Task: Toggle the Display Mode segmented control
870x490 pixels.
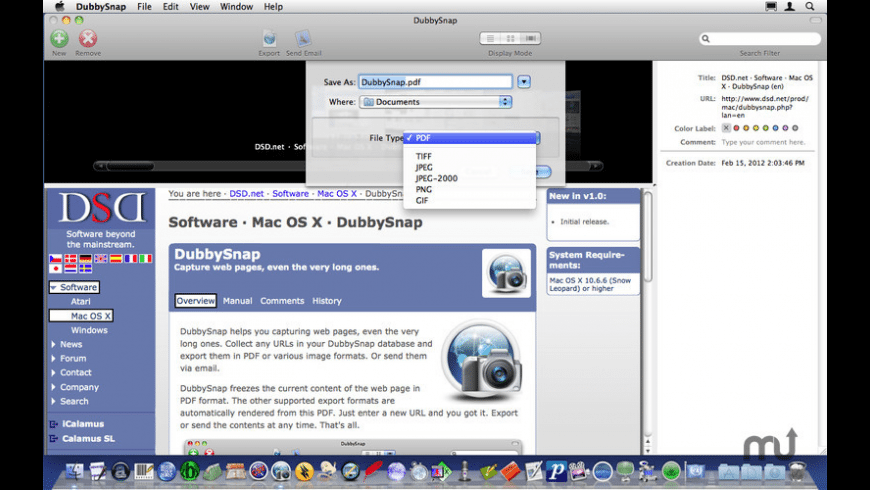Action: (x=510, y=38)
